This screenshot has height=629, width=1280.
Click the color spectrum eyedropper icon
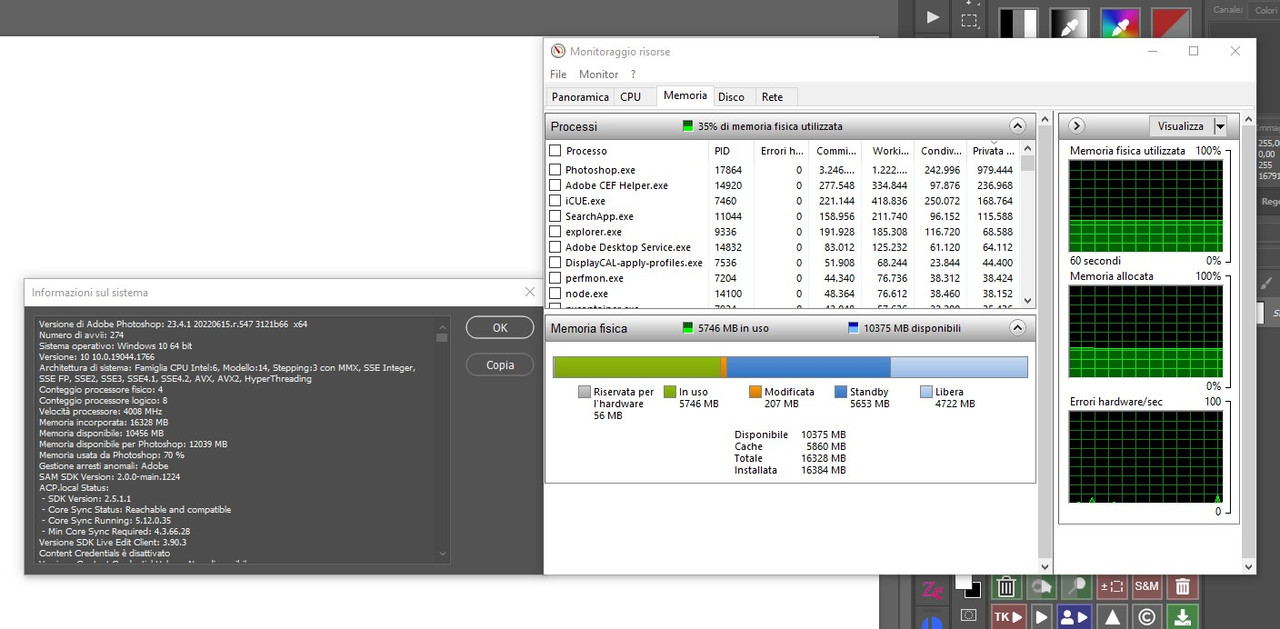tap(1122, 23)
